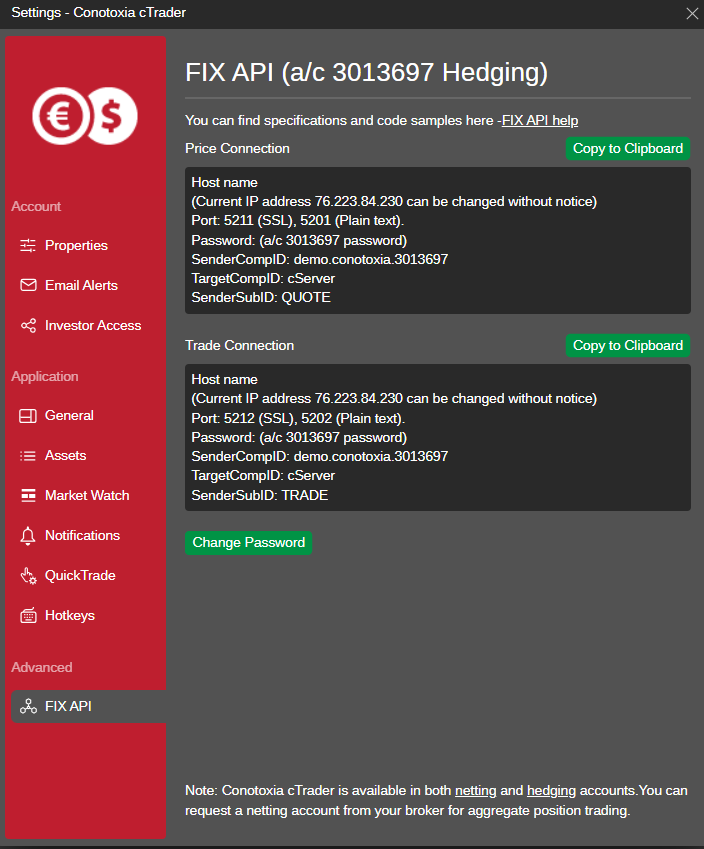Follow the netting link in the note
This screenshot has height=849, width=704.
(475, 791)
